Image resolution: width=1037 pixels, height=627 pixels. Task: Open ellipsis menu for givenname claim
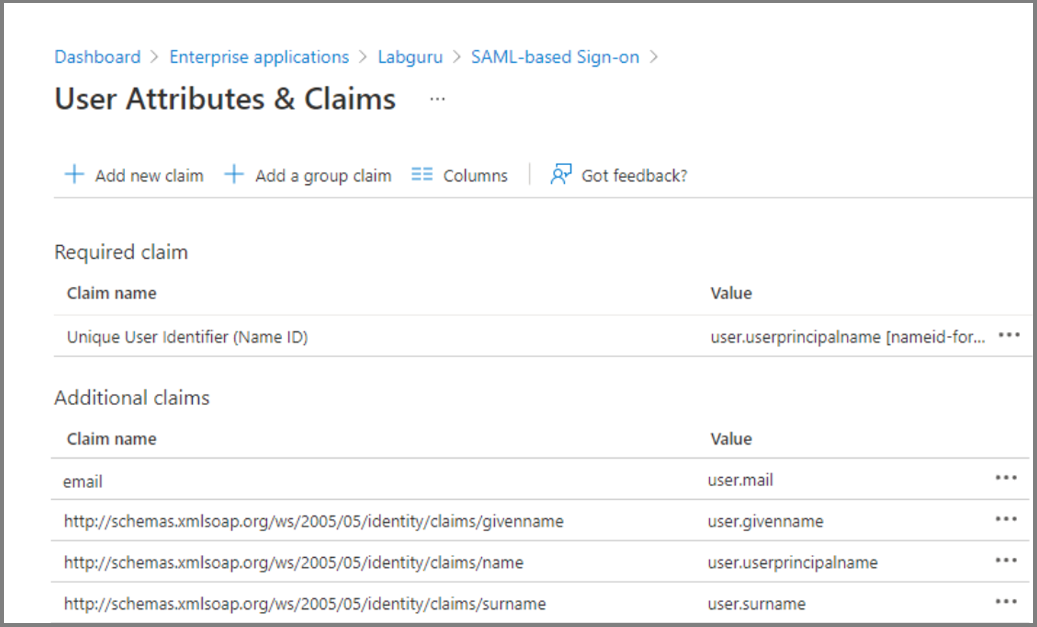click(x=1006, y=519)
